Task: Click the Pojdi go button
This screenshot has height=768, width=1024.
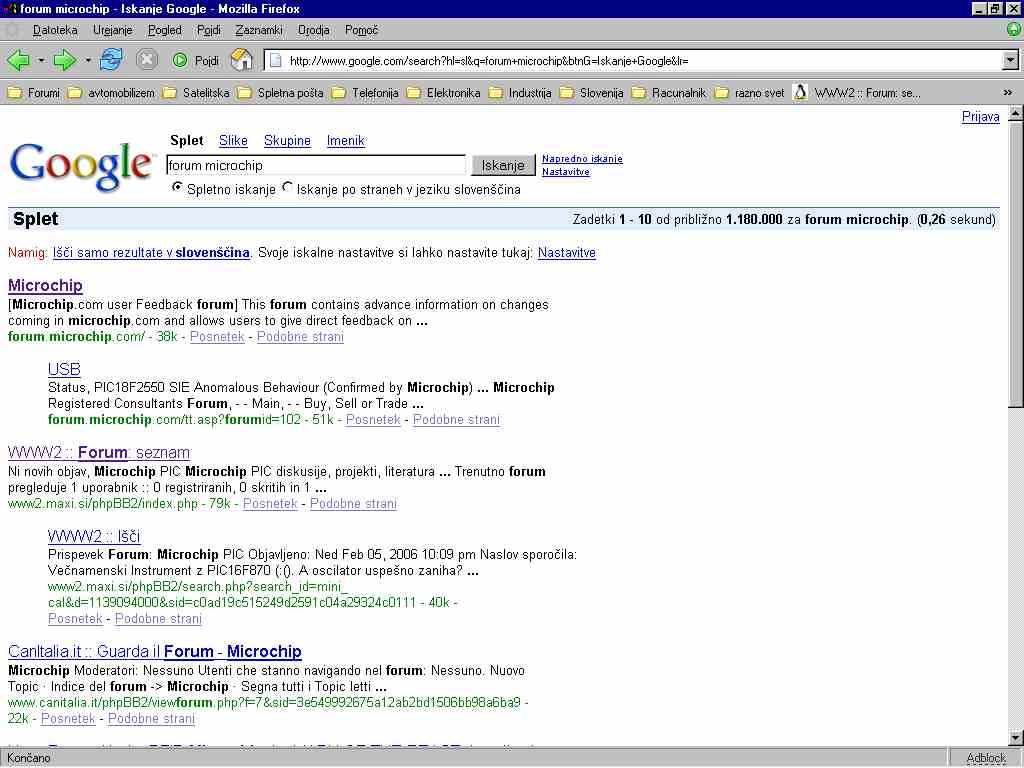Action: point(195,61)
